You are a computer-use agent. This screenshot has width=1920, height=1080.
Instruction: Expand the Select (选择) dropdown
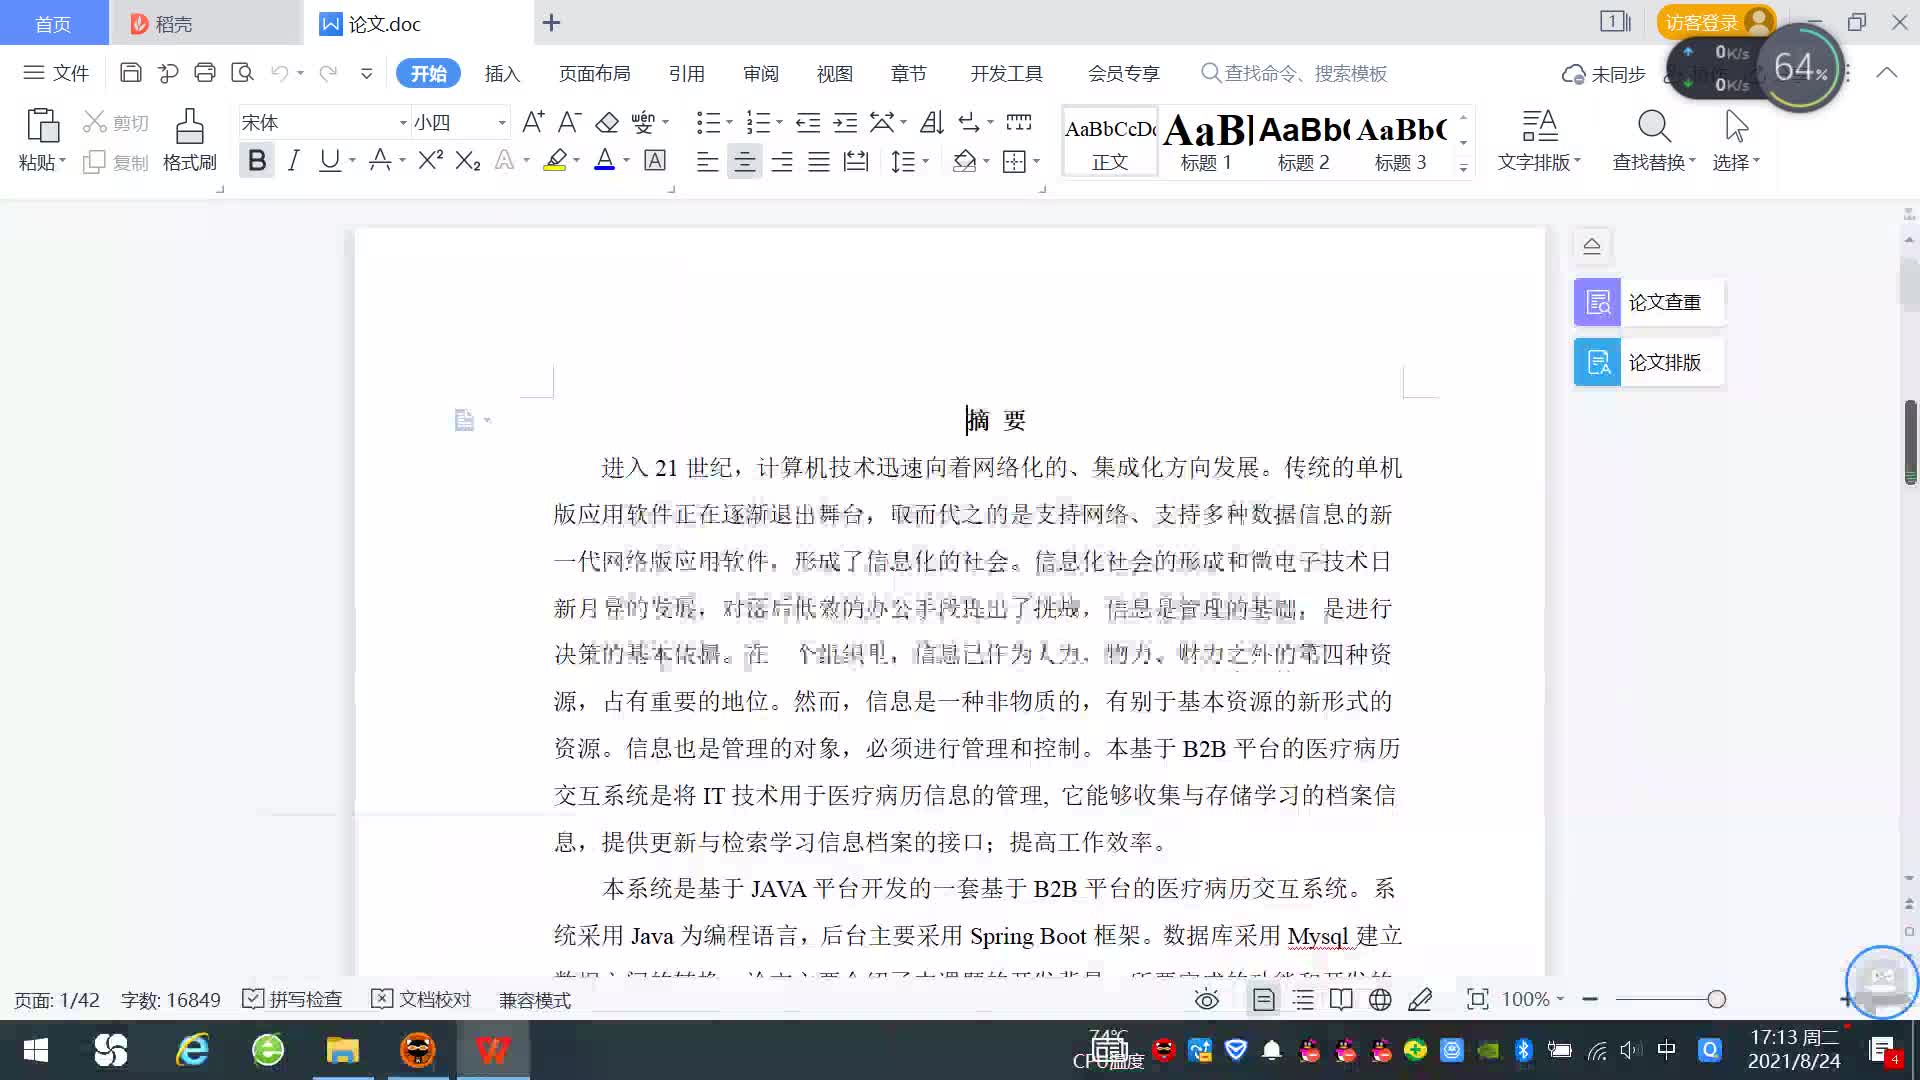pyautogui.click(x=1757, y=161)
